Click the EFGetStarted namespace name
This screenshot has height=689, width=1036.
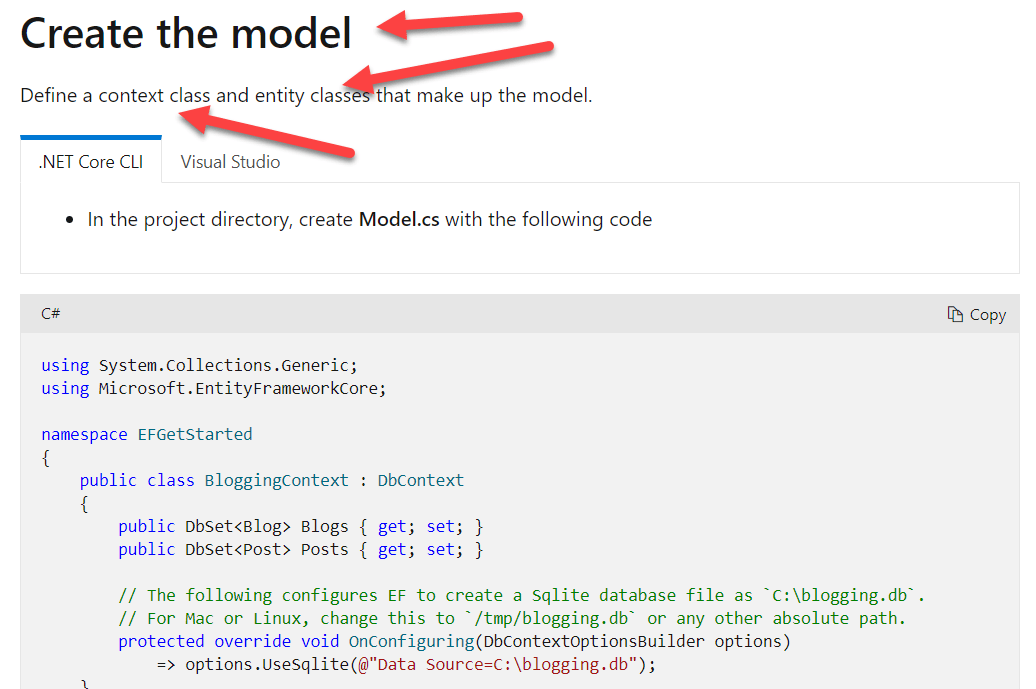(195, 434)
